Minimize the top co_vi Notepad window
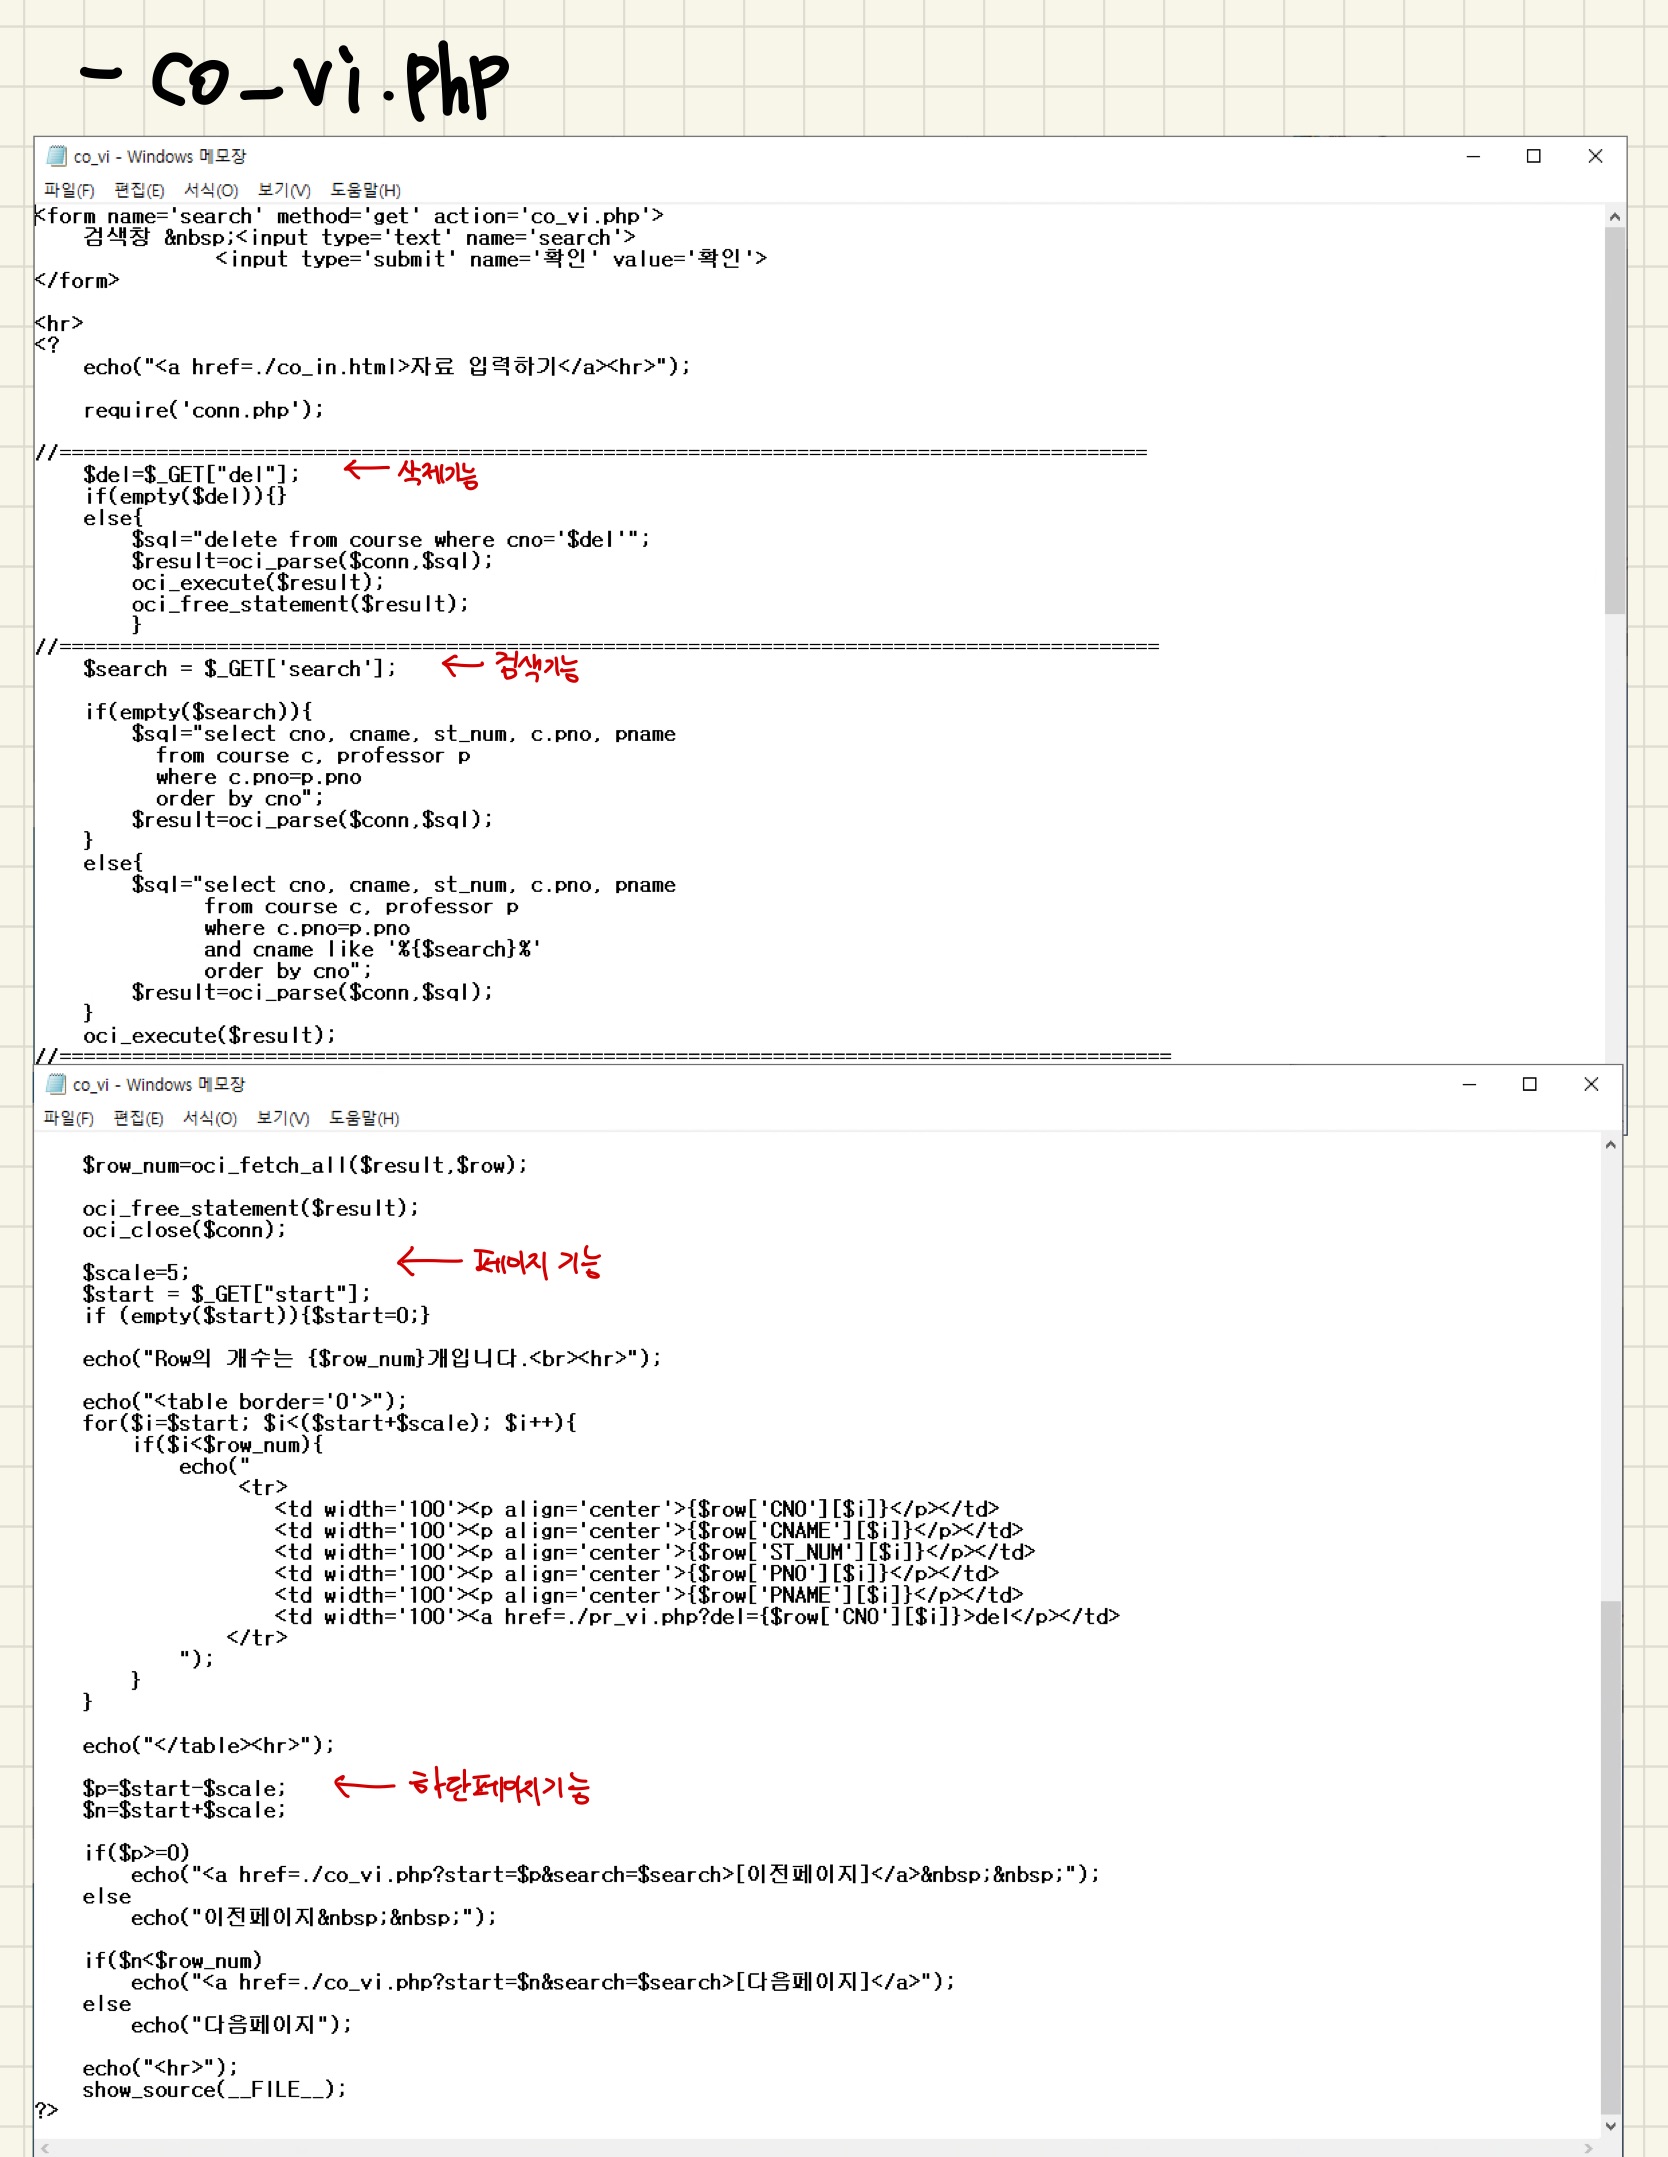Viewport: 1668px width, 2157px height. (x=1473, y=156)
